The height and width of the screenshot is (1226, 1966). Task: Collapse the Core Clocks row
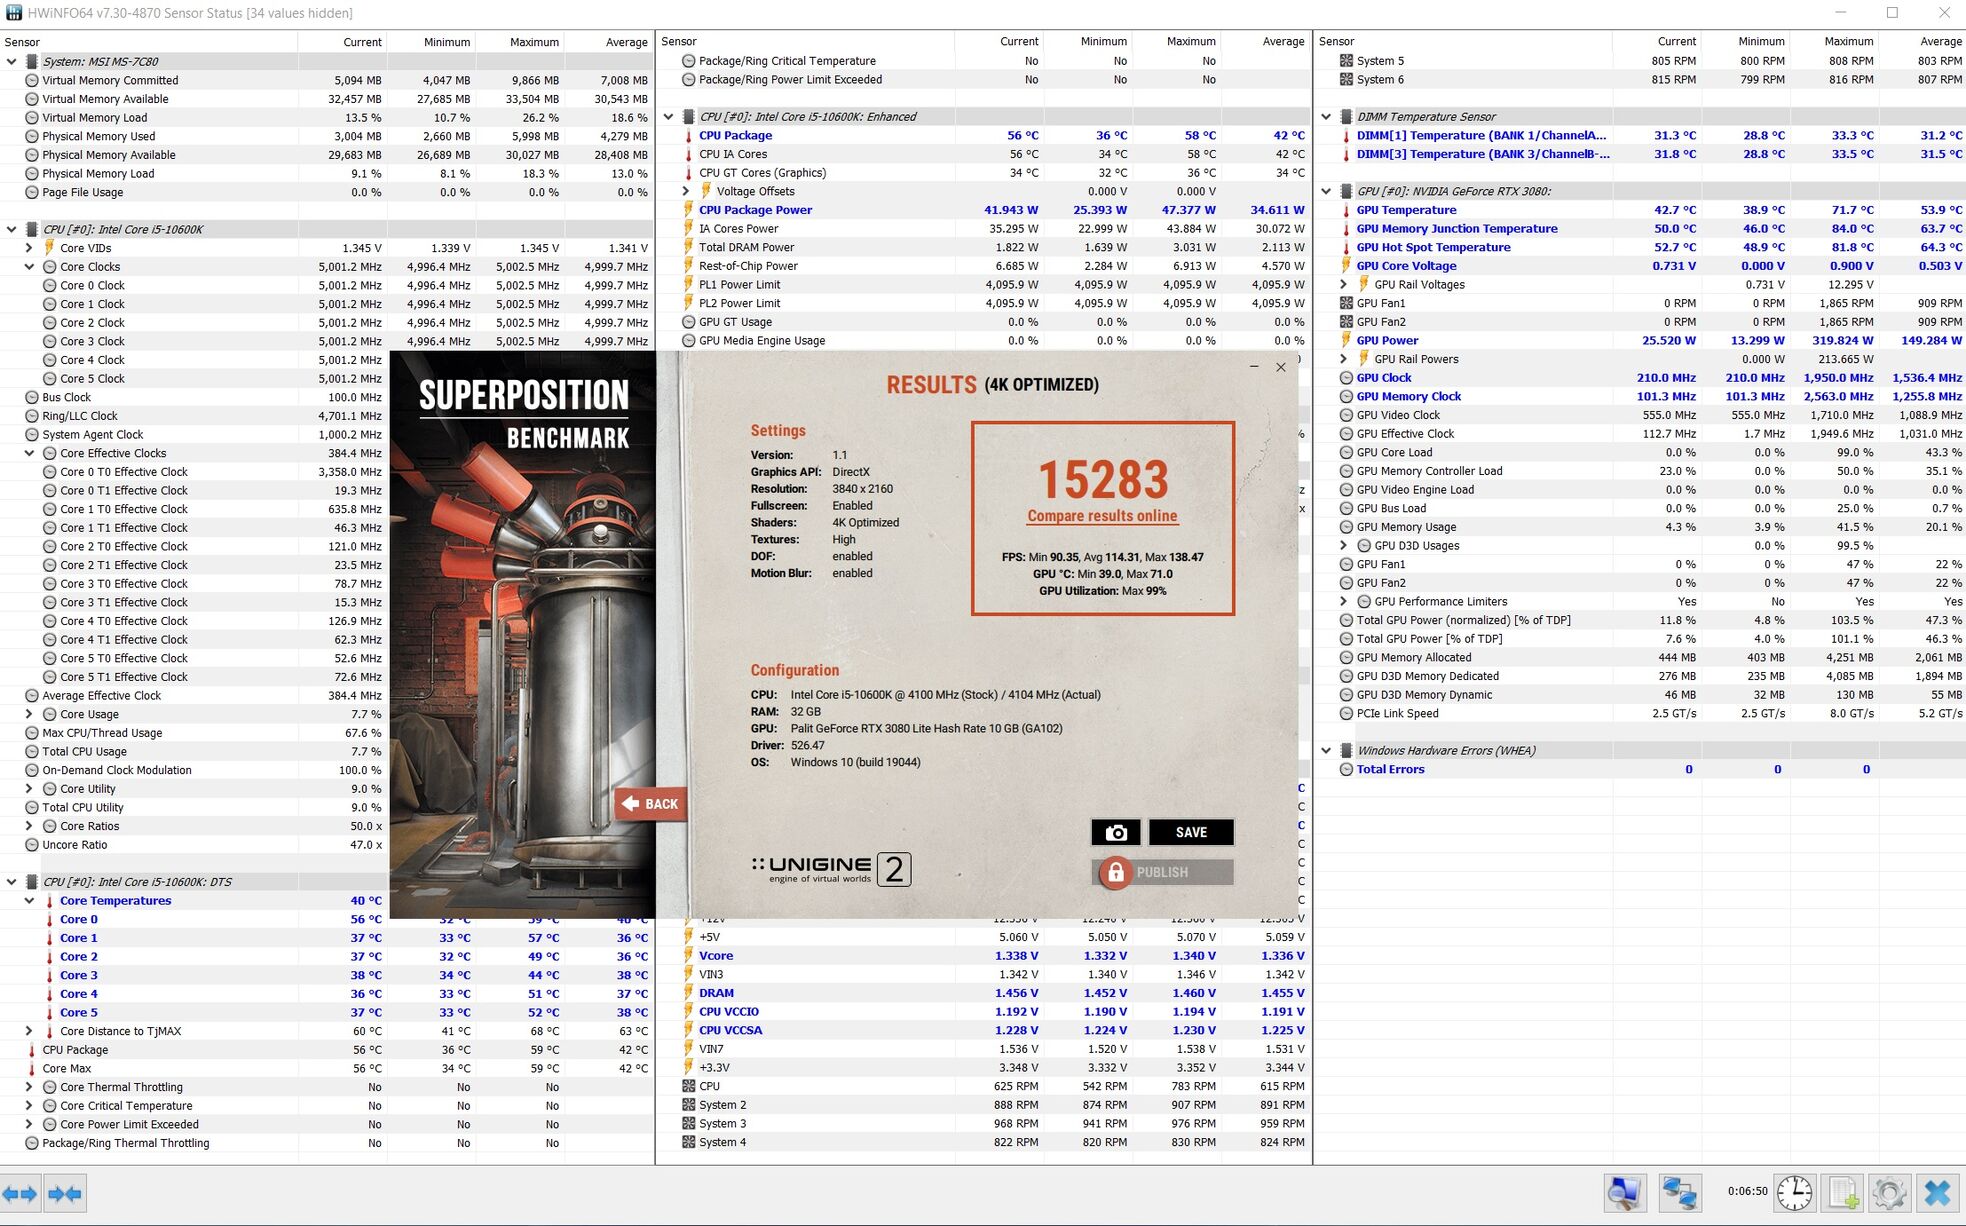[29, 267]
